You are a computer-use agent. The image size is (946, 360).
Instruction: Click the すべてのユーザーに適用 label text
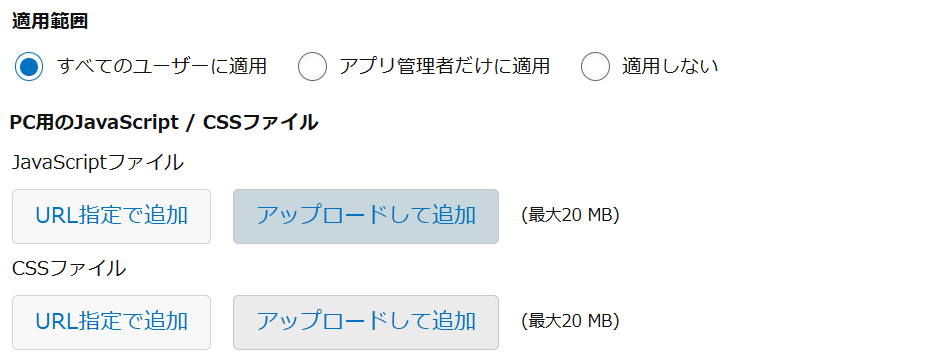click(162, 66)
